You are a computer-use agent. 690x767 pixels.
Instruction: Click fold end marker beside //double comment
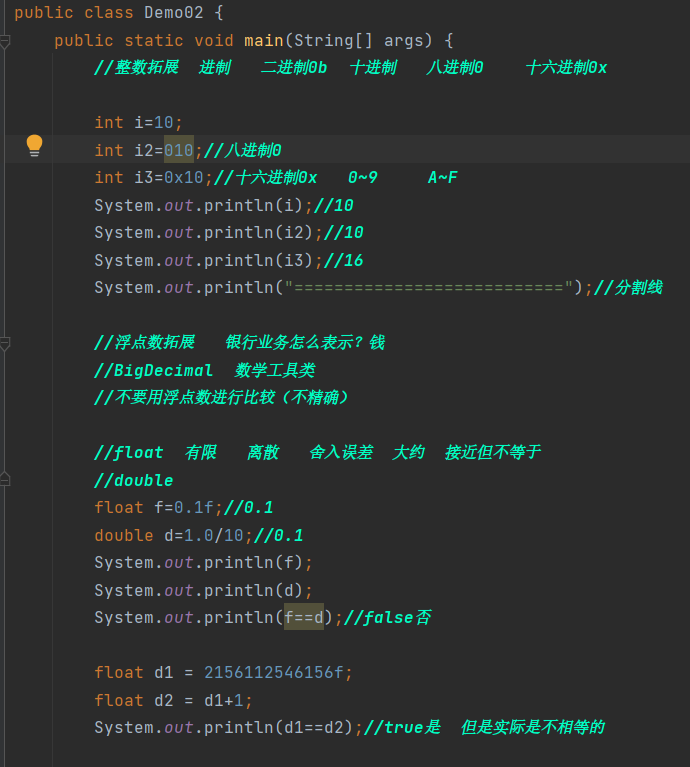5,480
